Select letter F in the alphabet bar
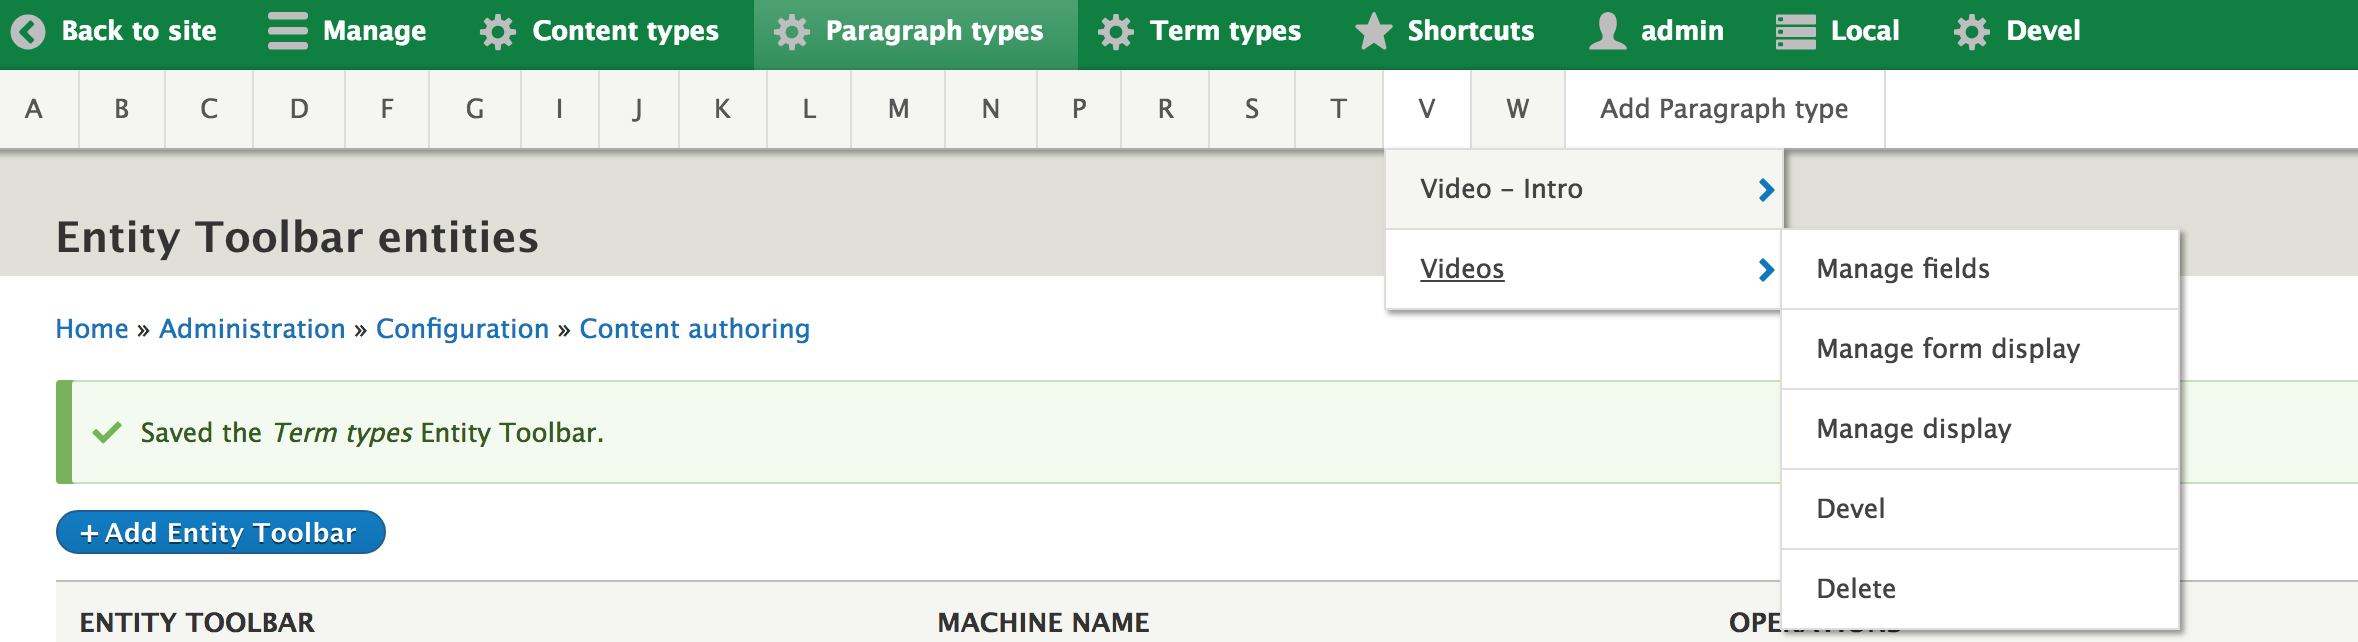The image size is (2358, 642). pyautogui.click(x=387, y=109)
